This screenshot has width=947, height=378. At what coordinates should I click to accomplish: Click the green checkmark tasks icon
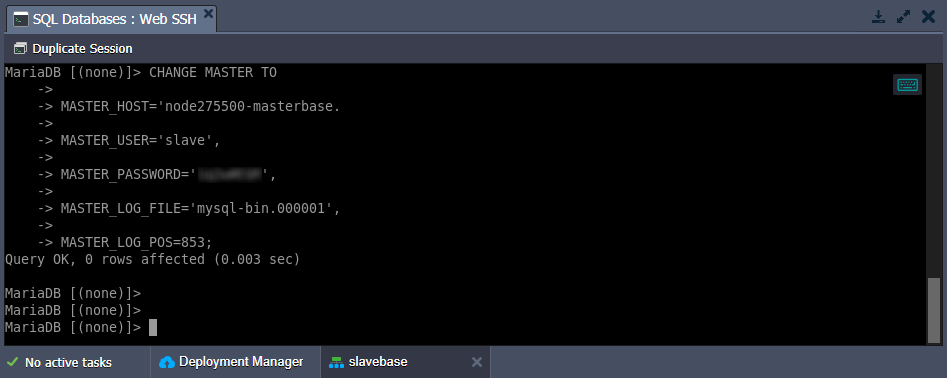point(12,362)
